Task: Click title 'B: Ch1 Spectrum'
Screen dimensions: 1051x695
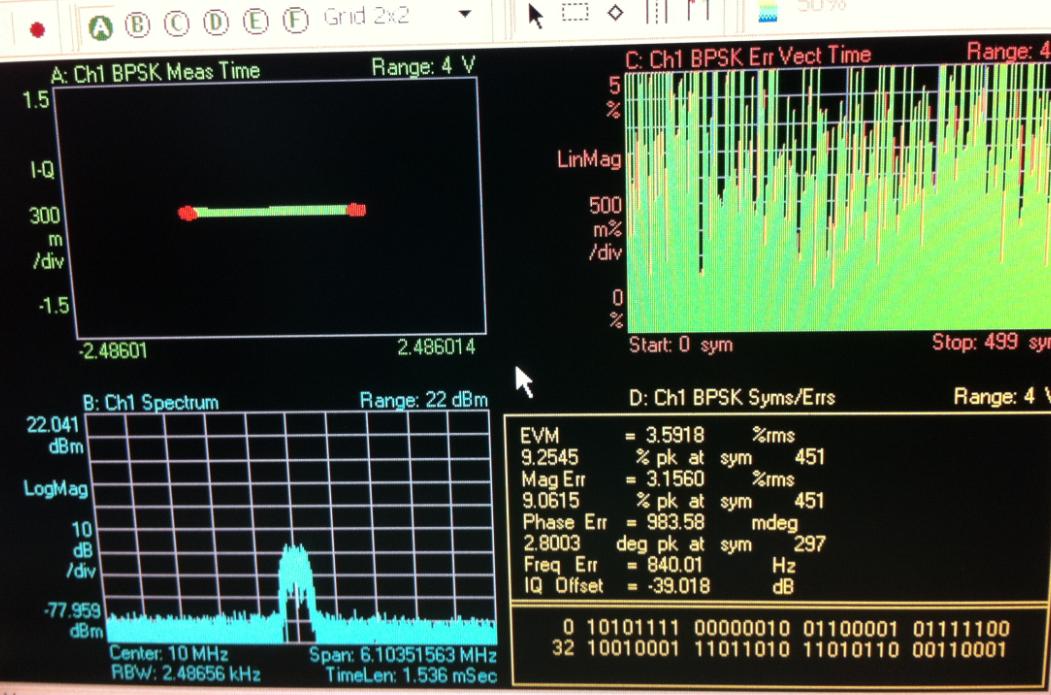Action: pyautogui.click(x=151, y=402)
